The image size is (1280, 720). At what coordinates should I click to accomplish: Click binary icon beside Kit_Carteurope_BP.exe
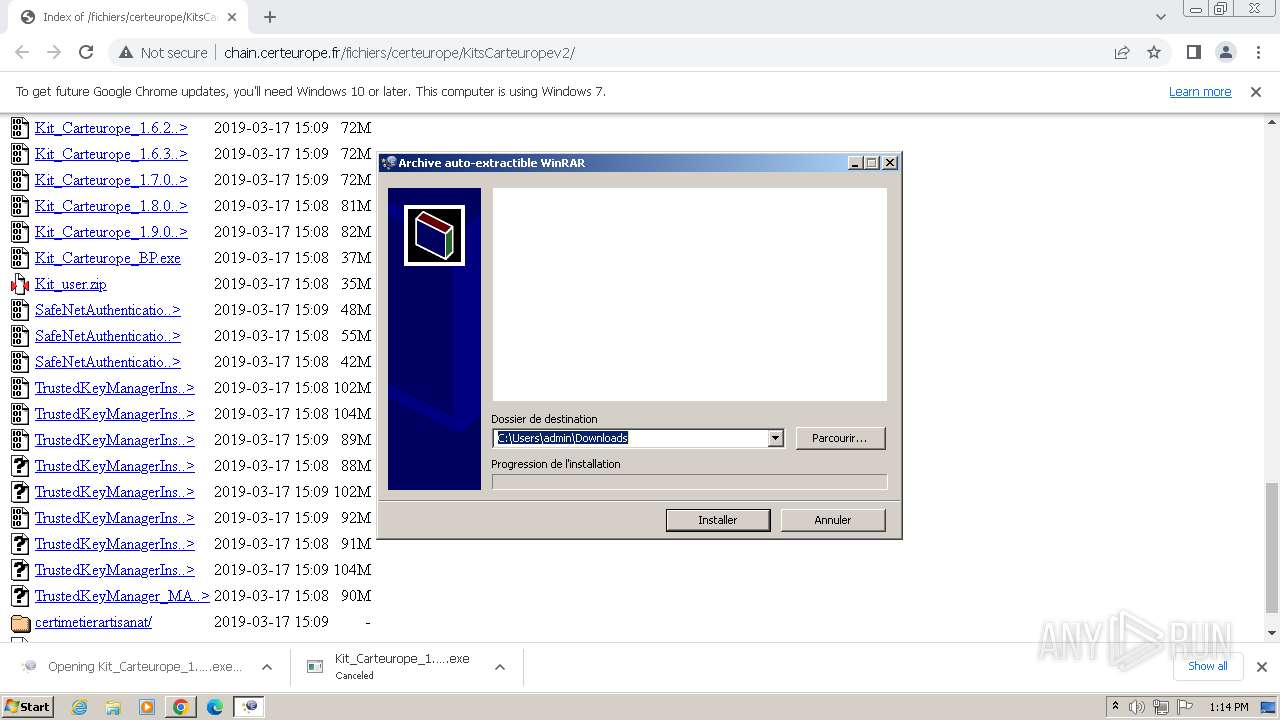[x=20, y=258]
